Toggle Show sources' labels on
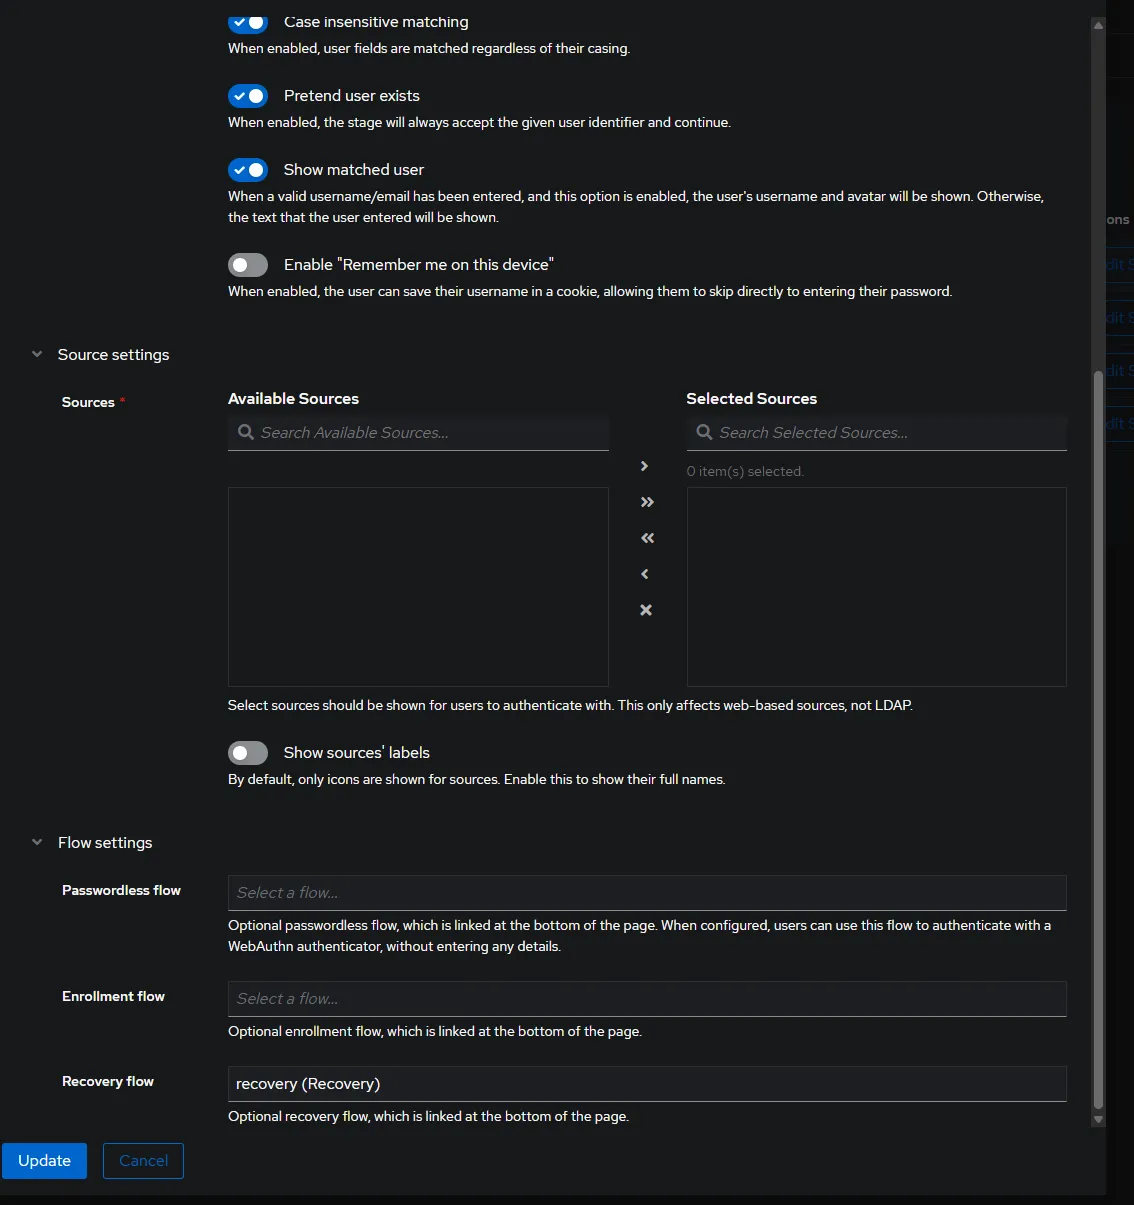This screenshot has width=1134, height=1205. pyautogui.click(x=248, y=753)
